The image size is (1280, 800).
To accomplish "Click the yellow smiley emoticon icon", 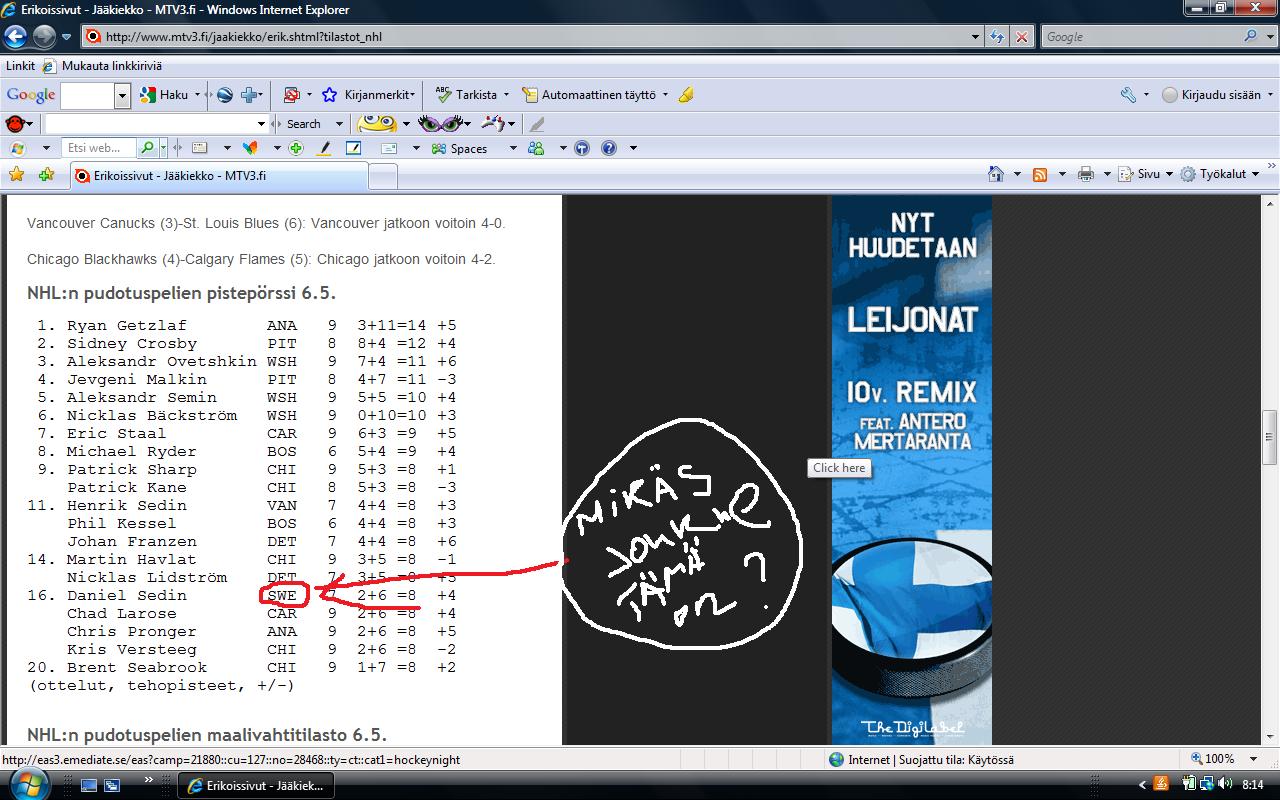I will tap(377, 123).
